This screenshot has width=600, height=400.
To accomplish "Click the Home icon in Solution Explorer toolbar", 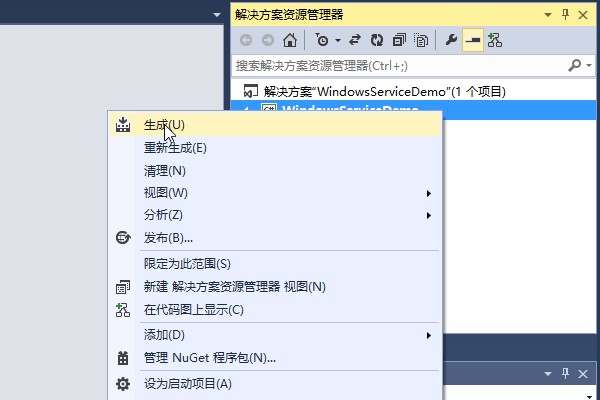I will coord(290,40).
